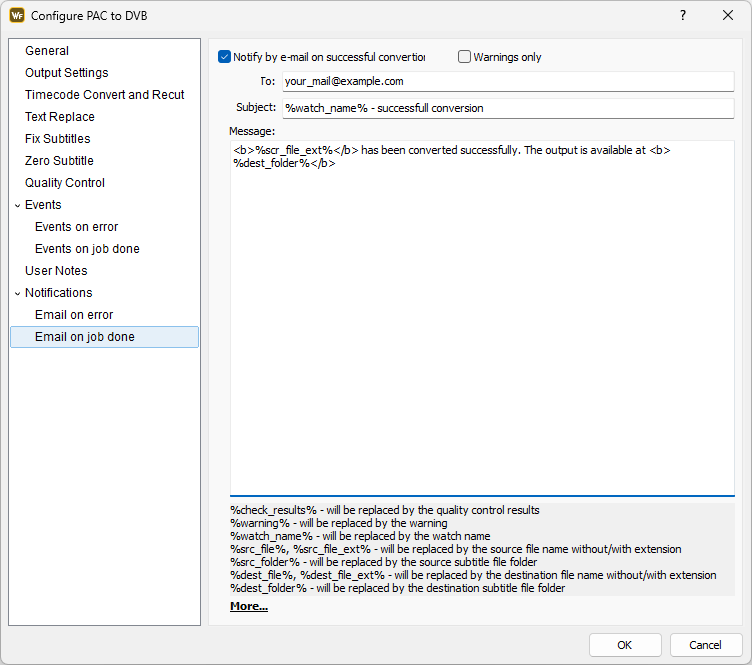
Task: Collapse the Notifications tree node
Action: point(17,293)
